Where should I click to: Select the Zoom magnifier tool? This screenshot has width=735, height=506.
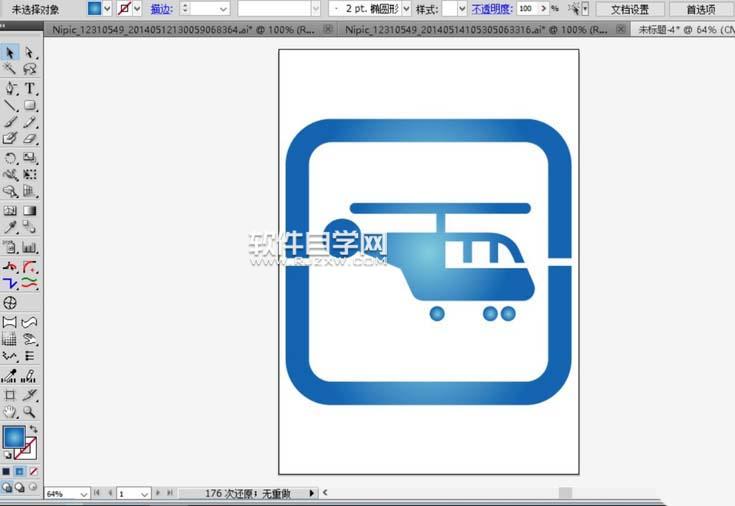pyautogui.click(x=30, y=411)
